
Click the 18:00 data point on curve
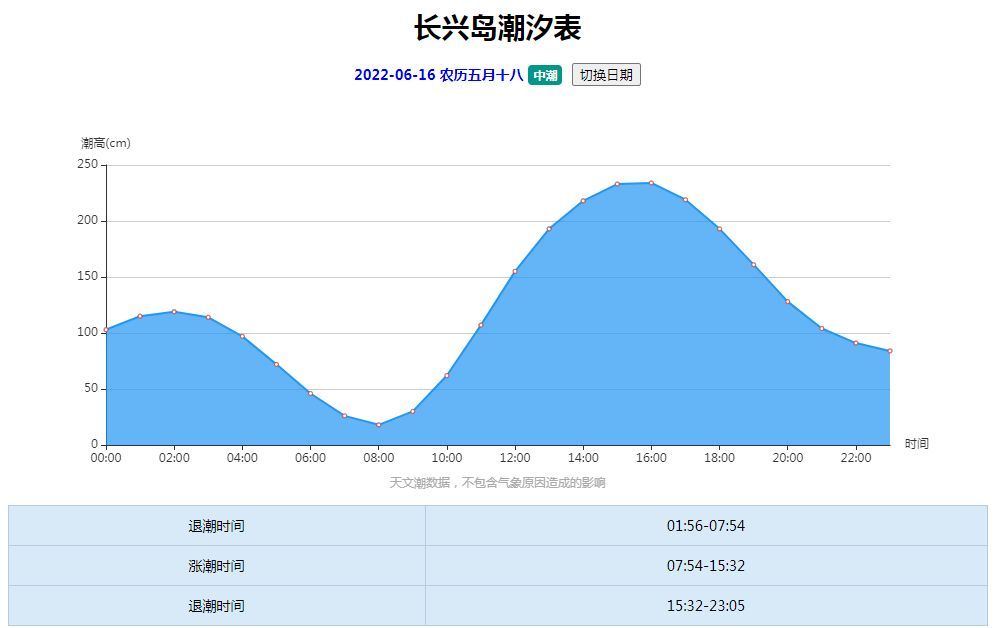point(719,228)
